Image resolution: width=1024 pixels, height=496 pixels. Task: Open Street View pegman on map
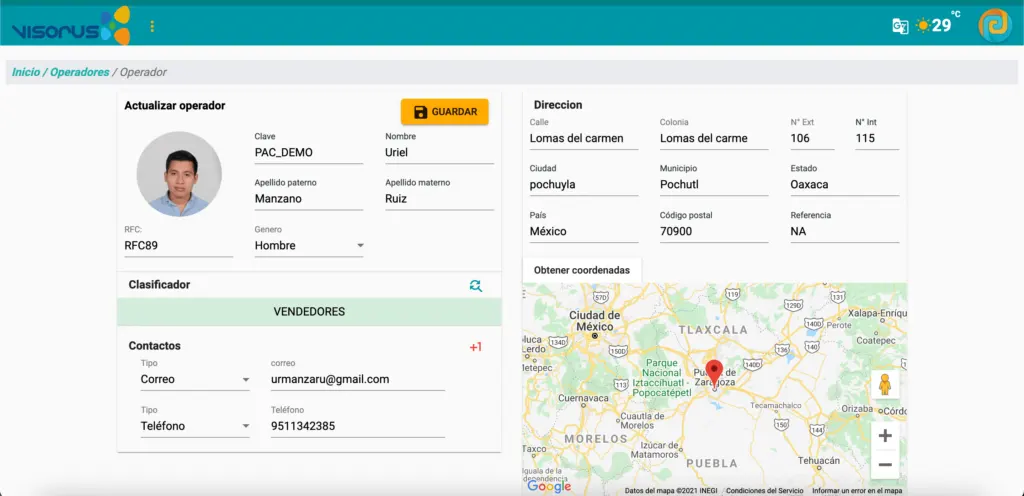(x=885, y=384)
